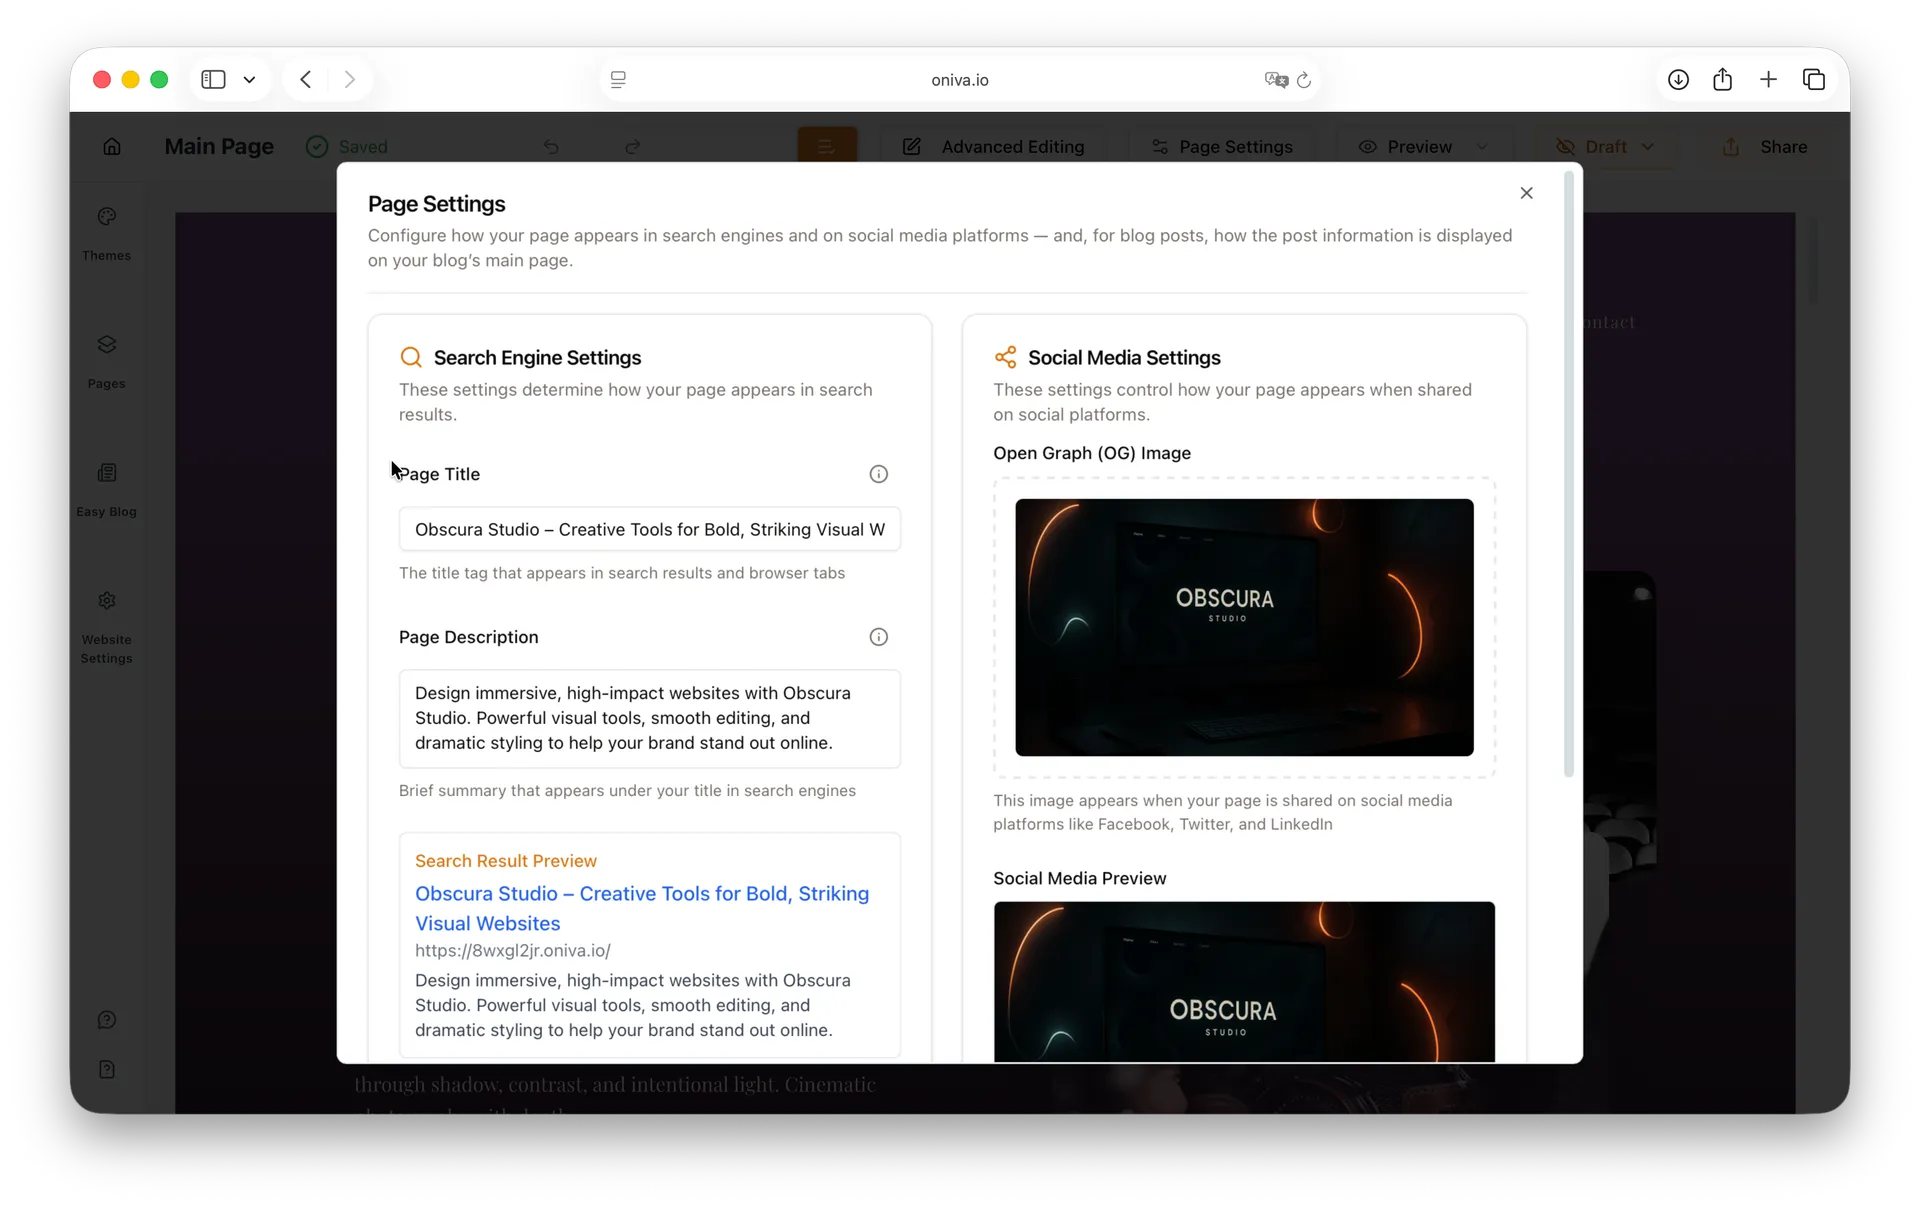Switch to the Advanced Editing tab
Screen dimensions: 1920x1206
click(x=1012, y=147)
